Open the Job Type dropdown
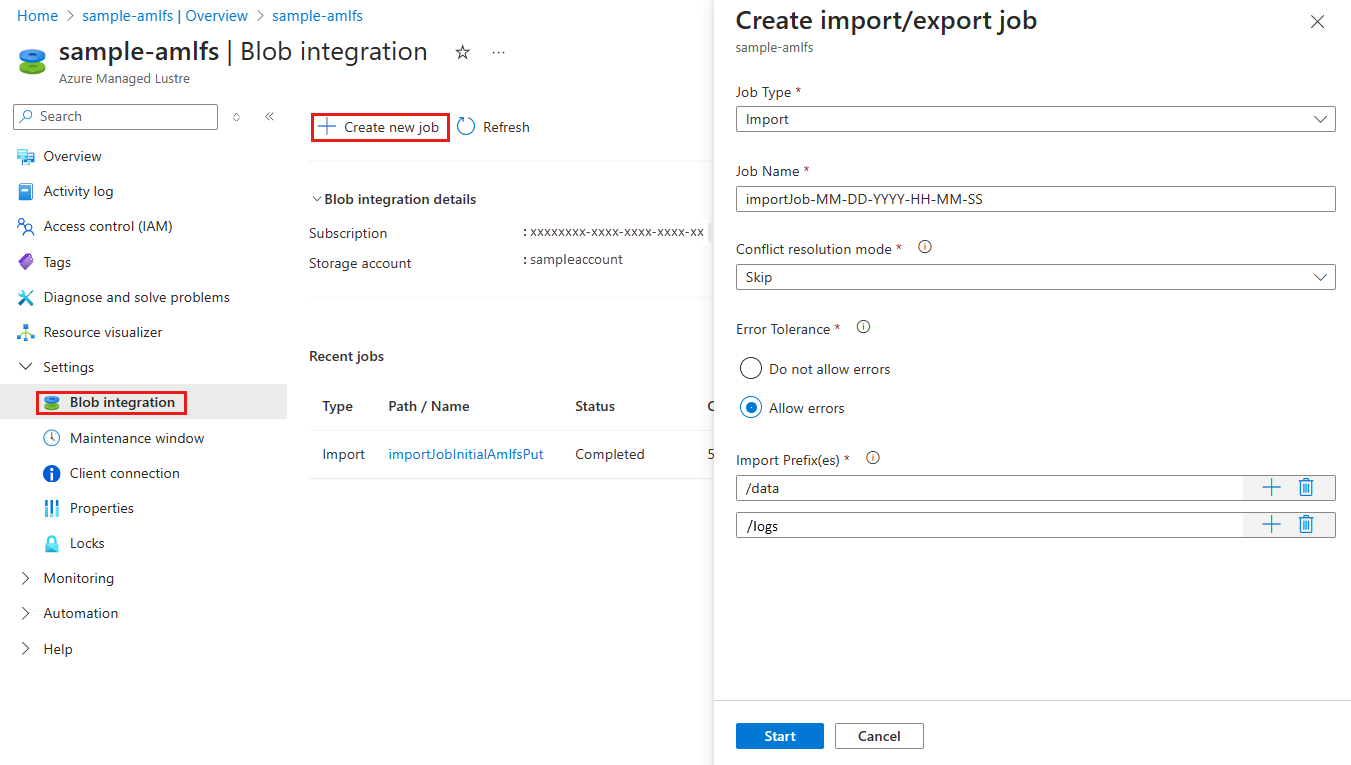1351x765 pixels. point(1035,119)
